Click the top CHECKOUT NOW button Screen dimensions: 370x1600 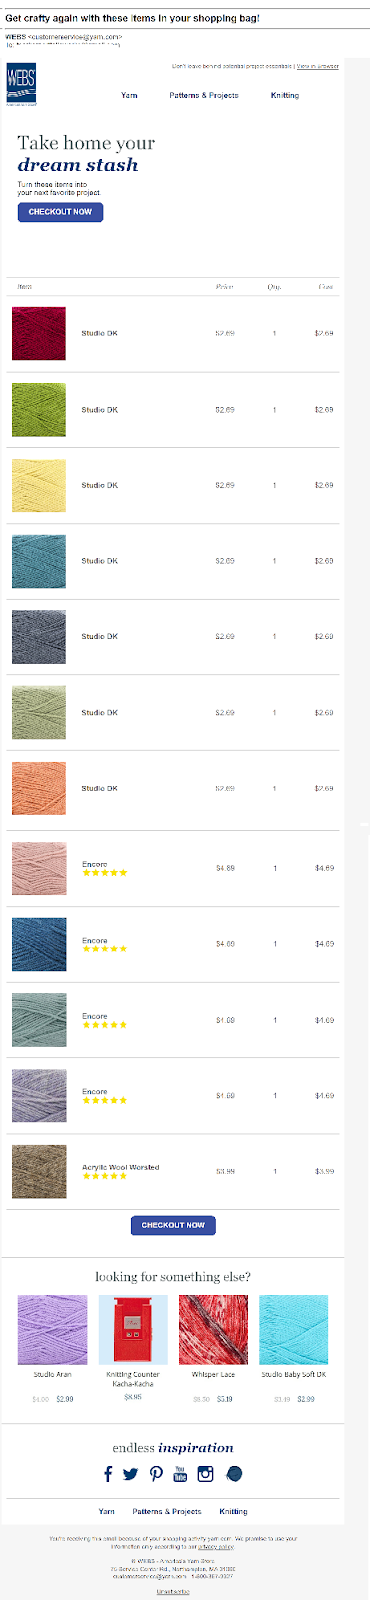click(x=60, y=212)
